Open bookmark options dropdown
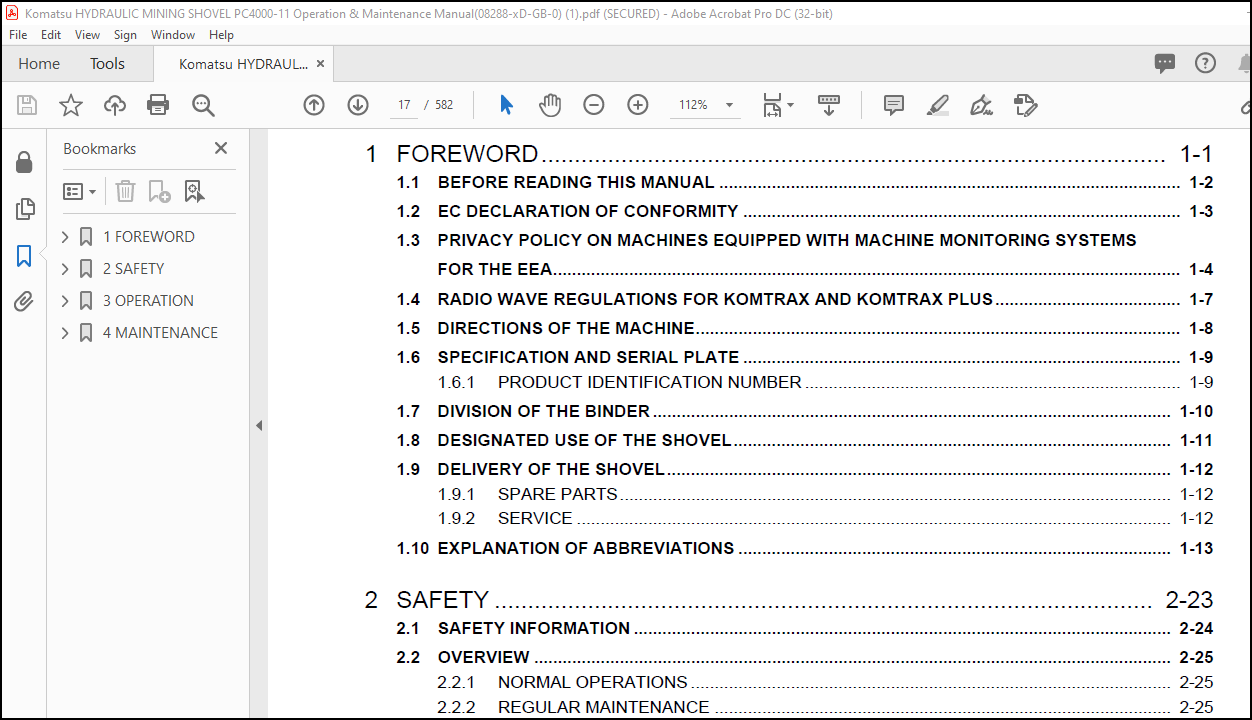The height and width of the screenshot is (720, 1252). (x=80, y=191)
